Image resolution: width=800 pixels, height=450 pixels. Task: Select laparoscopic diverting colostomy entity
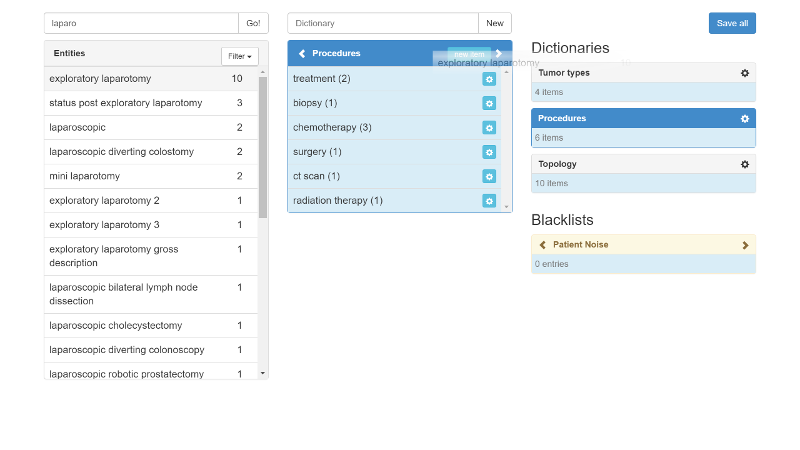click(151, 152)
